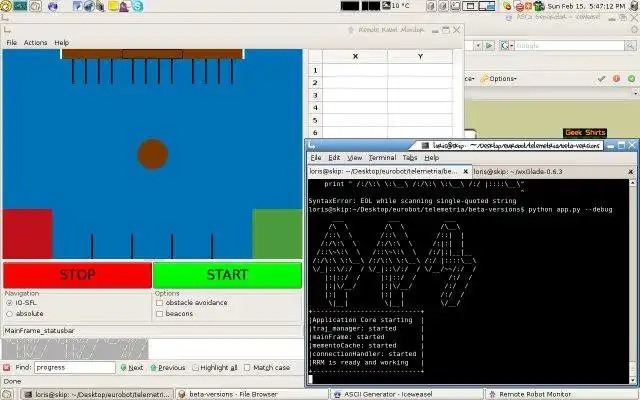Click Next in find bar
640x400 pixels.
[x=131, y=367]
